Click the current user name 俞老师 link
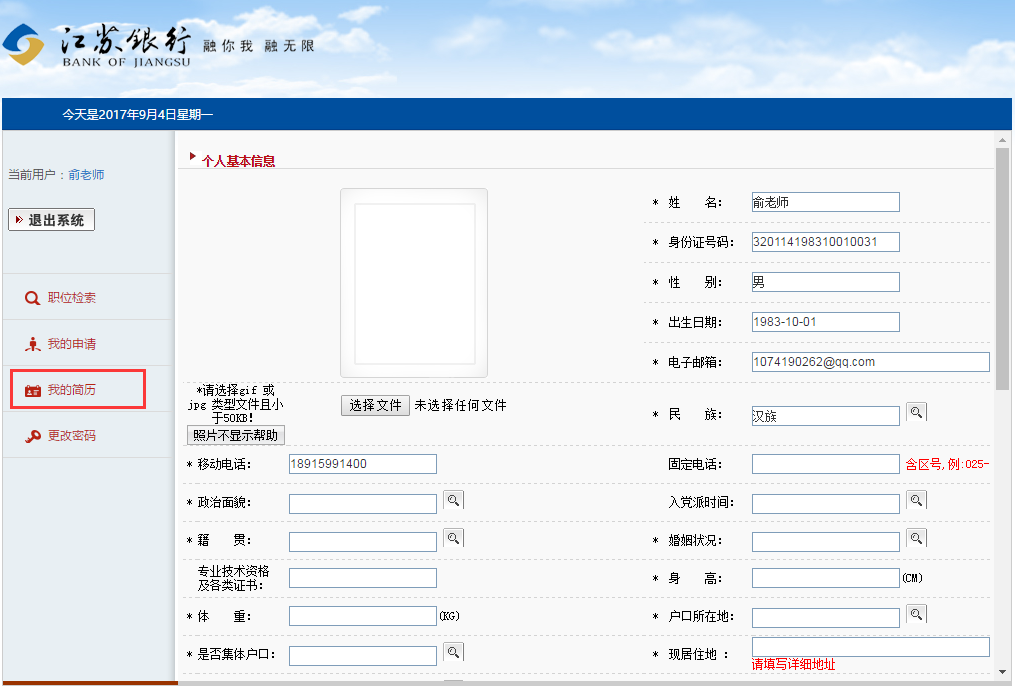Viewport: 1015px width, 689px height. [86, 175]
